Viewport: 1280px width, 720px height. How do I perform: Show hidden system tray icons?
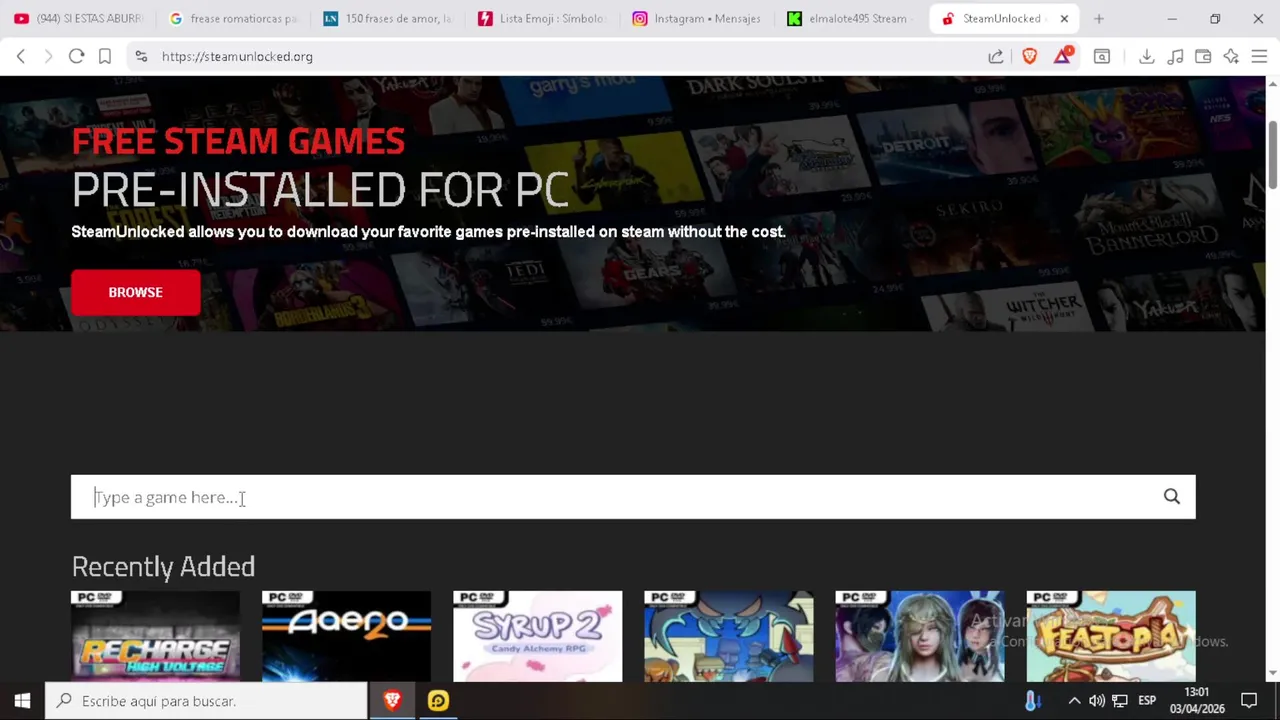(x=1074, y=701)
